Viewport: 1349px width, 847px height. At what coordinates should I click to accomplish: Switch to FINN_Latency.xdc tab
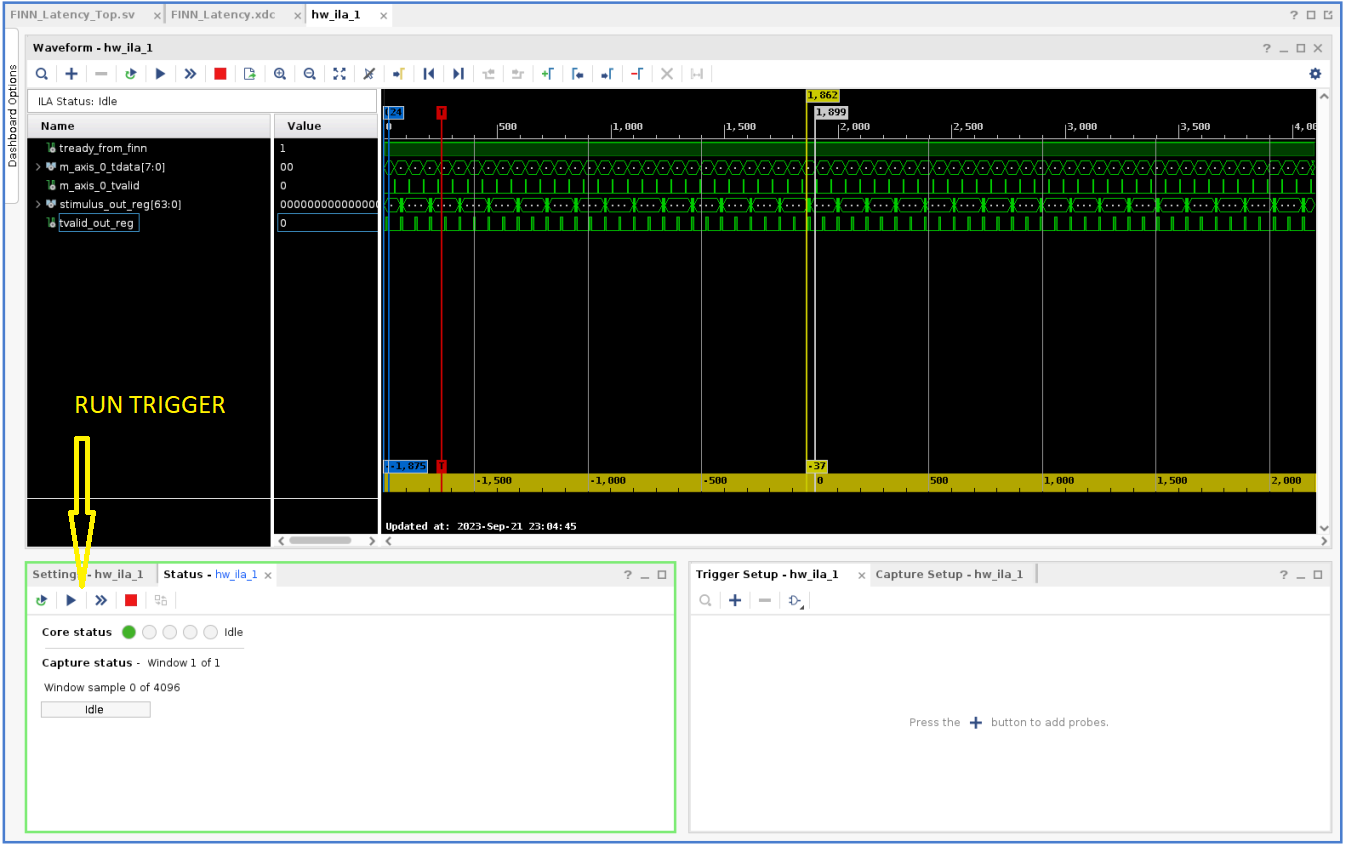coord(223,15)
